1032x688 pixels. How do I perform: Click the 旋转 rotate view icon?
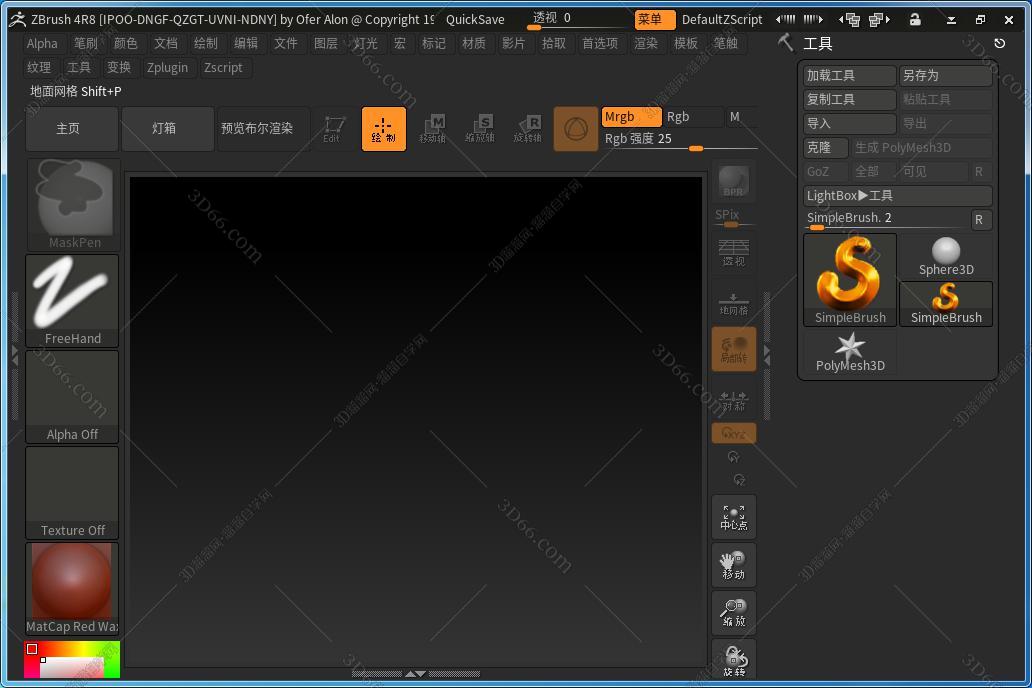coord(733,660)
